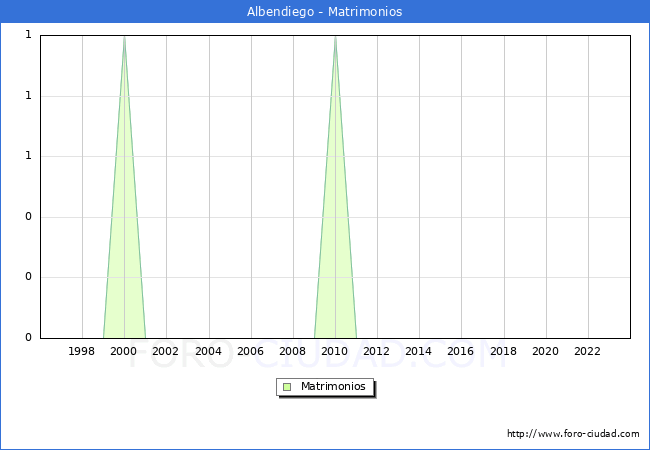Click the green Matrimonios legend swatch
The height and width of the screenshot is (450, 650).
287,387
